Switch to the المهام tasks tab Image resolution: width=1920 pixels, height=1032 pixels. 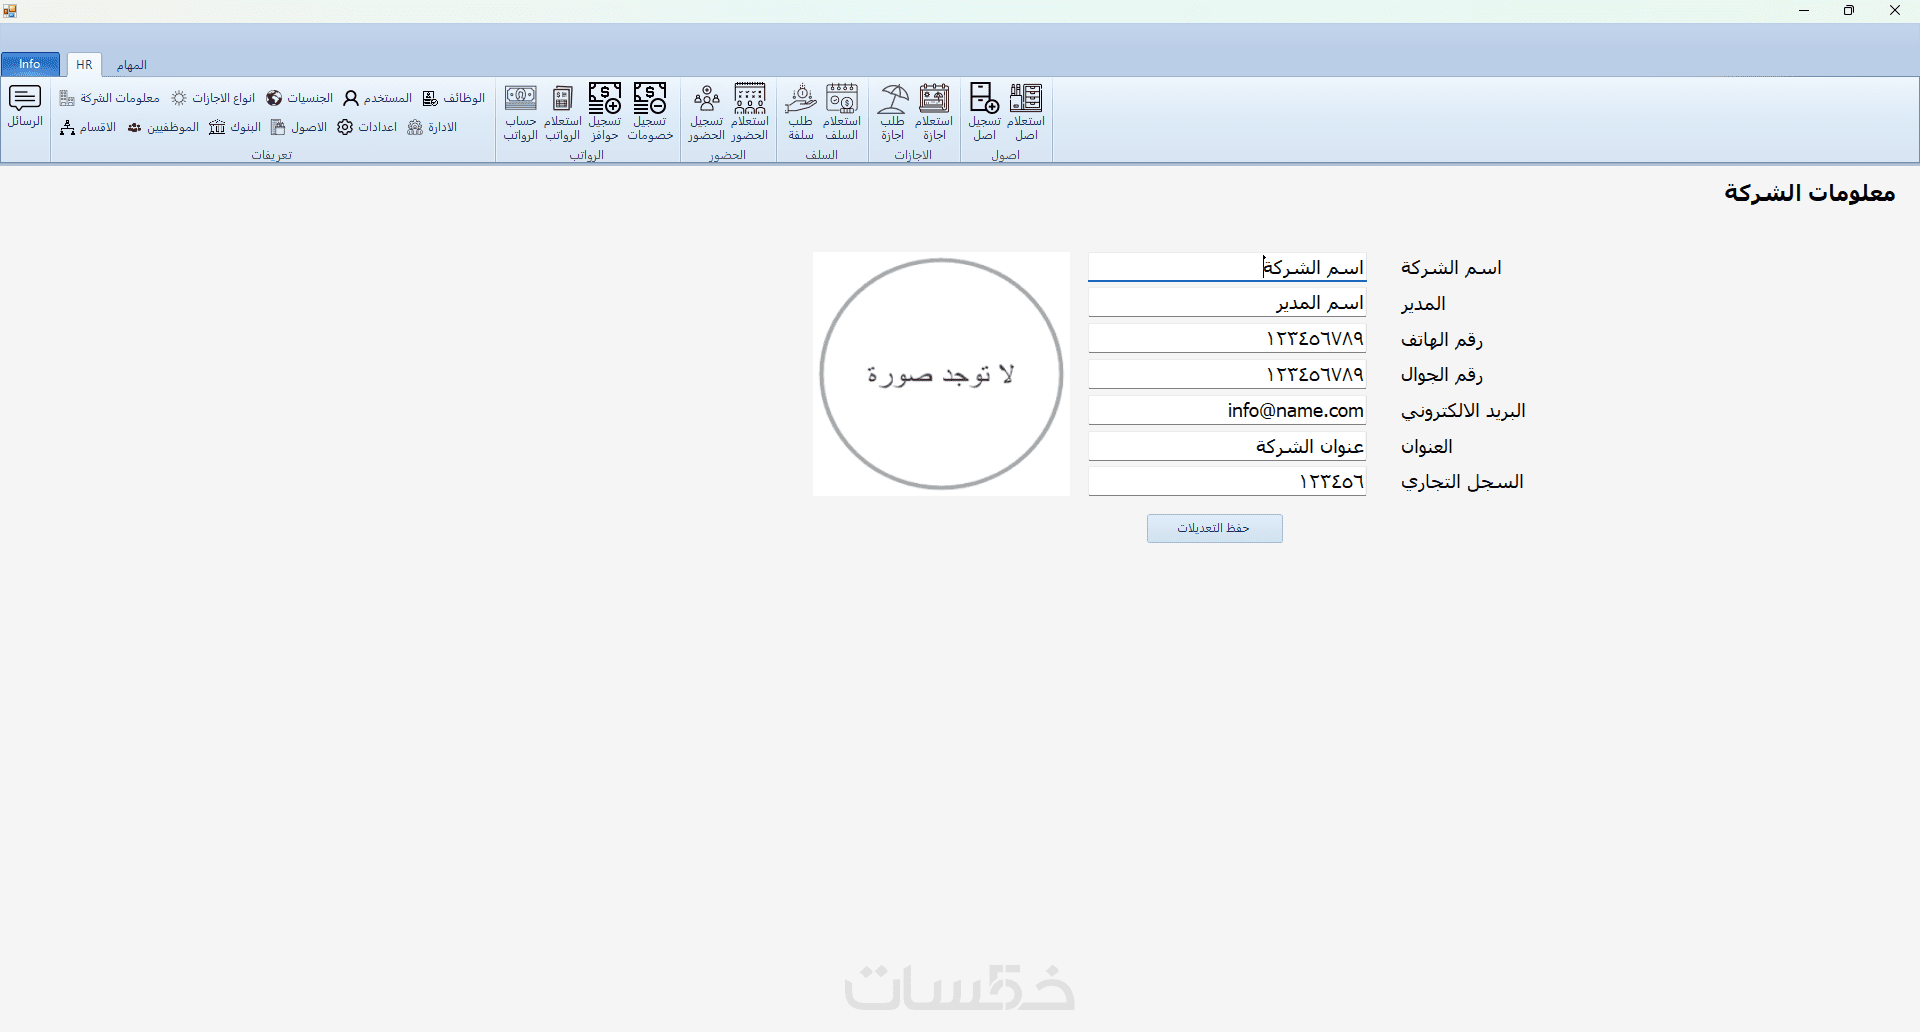tap(132, 65)
